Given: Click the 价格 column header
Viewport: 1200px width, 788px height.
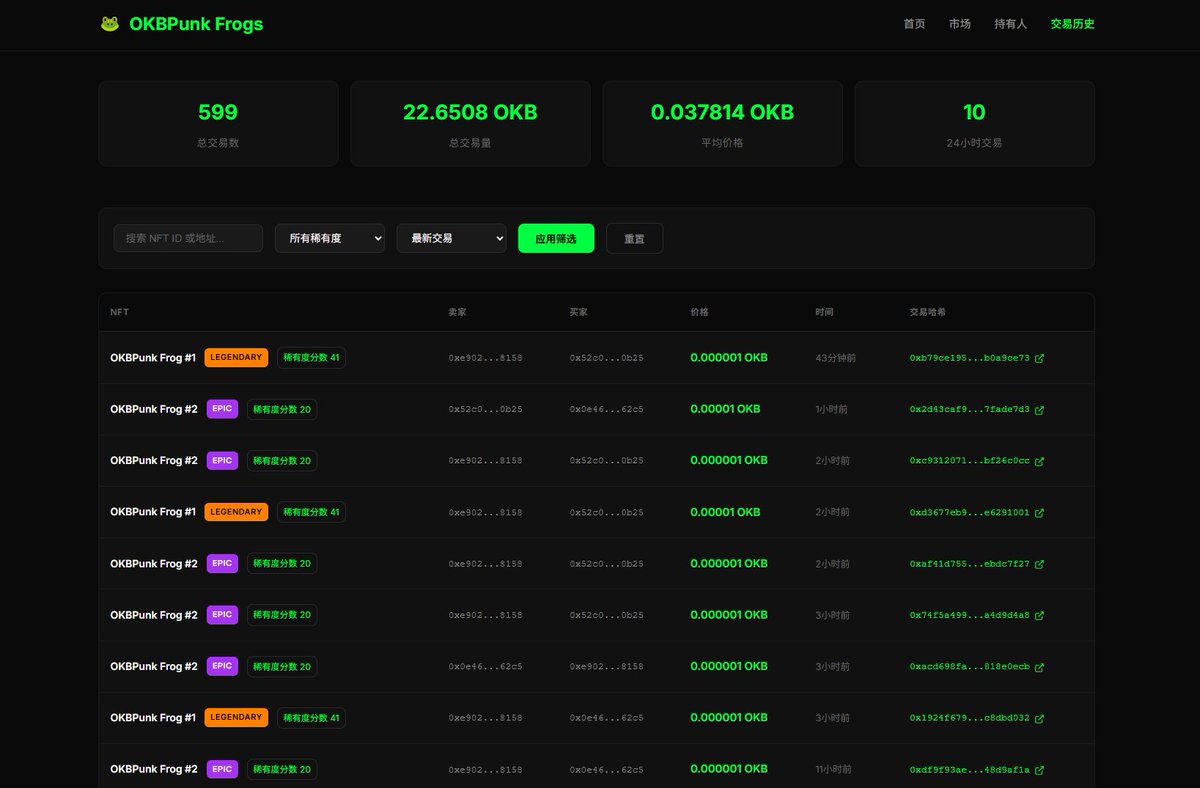Looking at the screenshot, I should coord(699,312).
